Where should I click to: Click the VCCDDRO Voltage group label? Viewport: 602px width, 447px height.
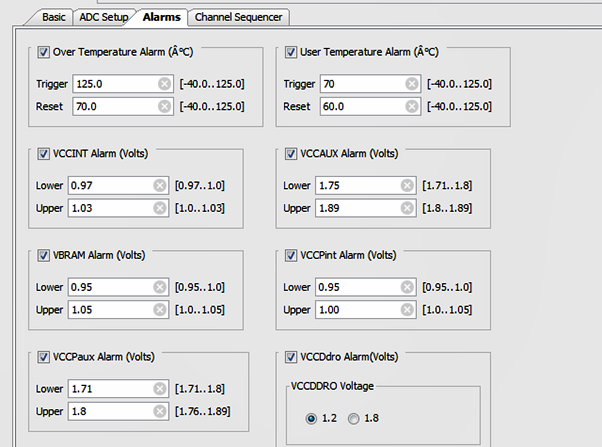coord(332,386)
